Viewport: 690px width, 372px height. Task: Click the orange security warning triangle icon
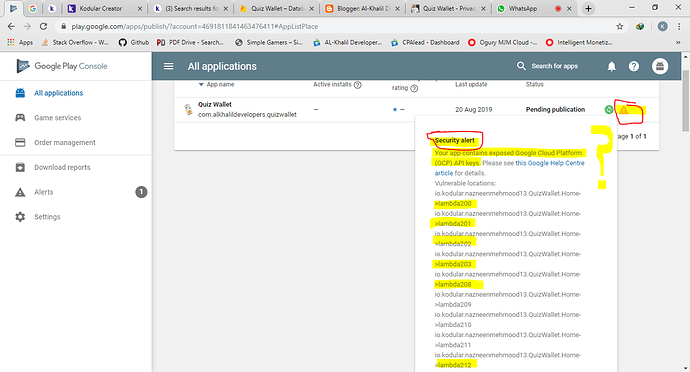point(624,110)
